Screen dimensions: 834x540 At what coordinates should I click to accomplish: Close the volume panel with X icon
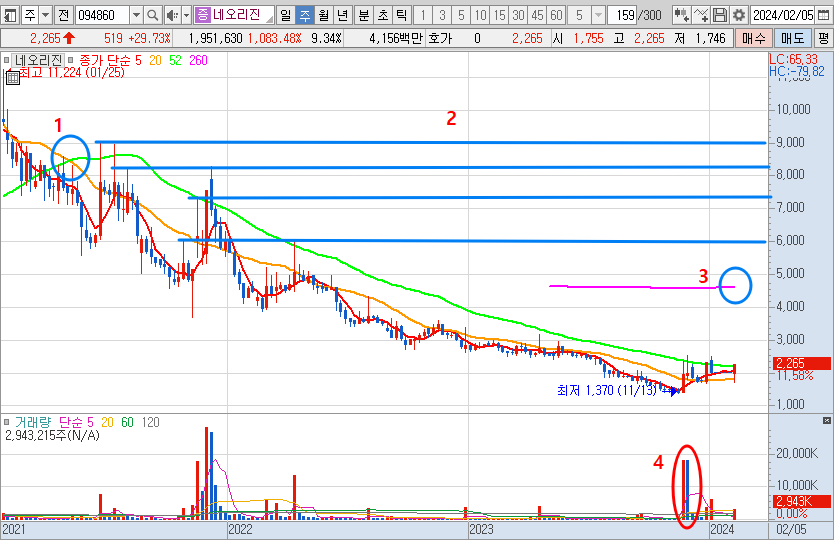[827, 420]
